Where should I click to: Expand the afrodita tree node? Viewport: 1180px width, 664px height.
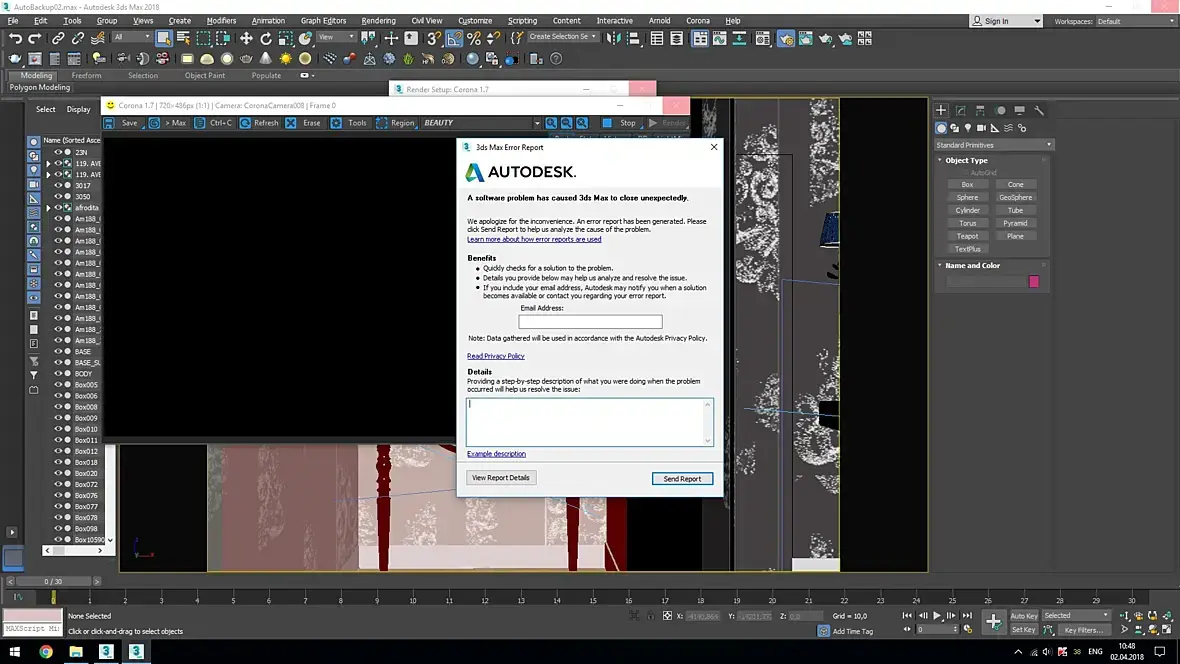[x=48, y=208]
